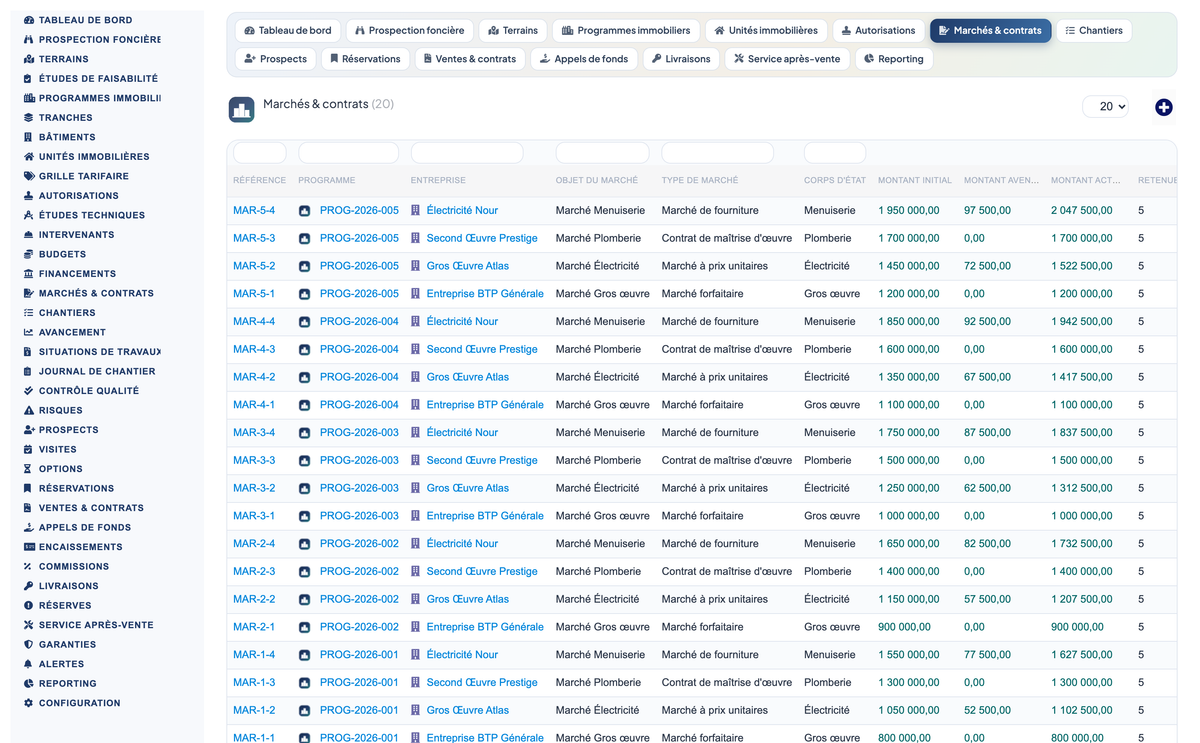Sort by Référence column header
Screen dimensions: 1200x743
(x=259, y=181)
